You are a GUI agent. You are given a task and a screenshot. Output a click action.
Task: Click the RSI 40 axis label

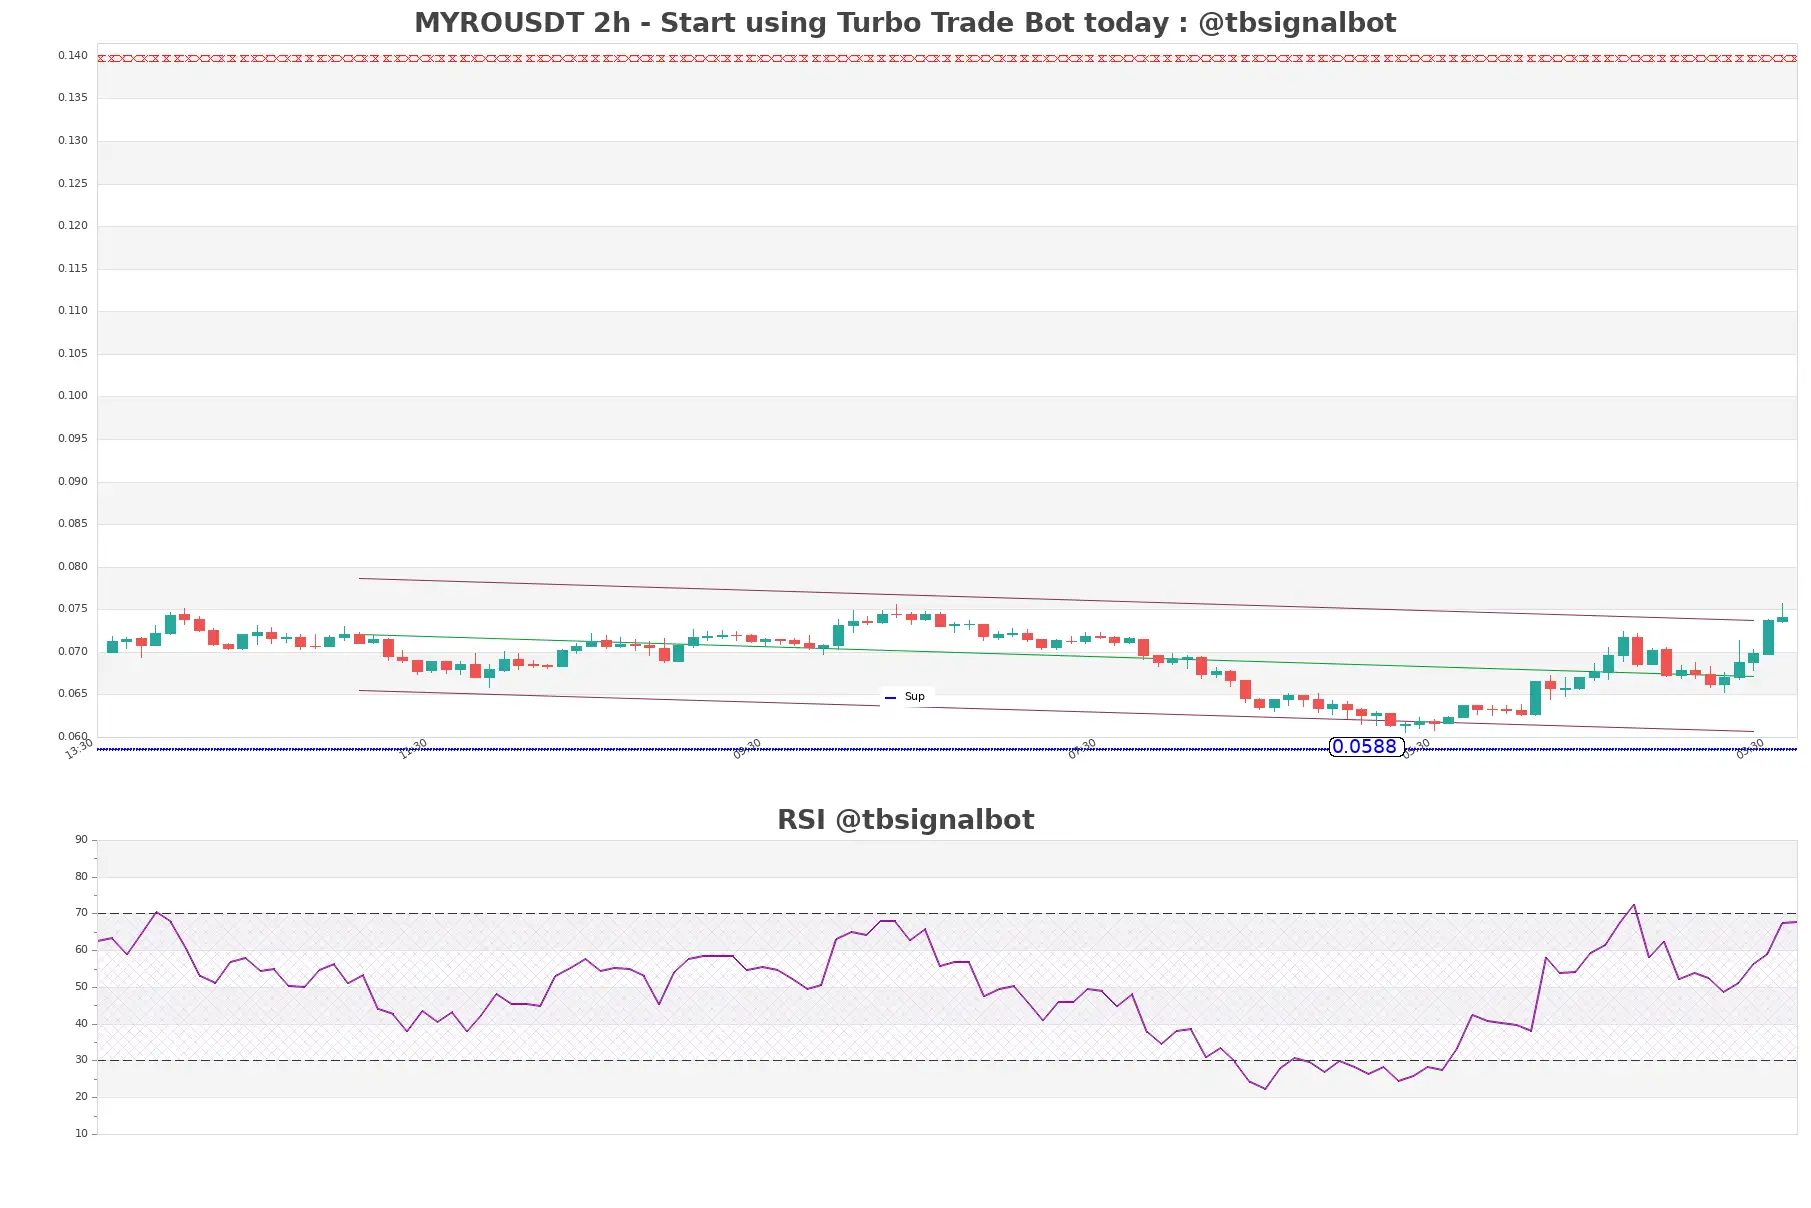(82, 1024)
